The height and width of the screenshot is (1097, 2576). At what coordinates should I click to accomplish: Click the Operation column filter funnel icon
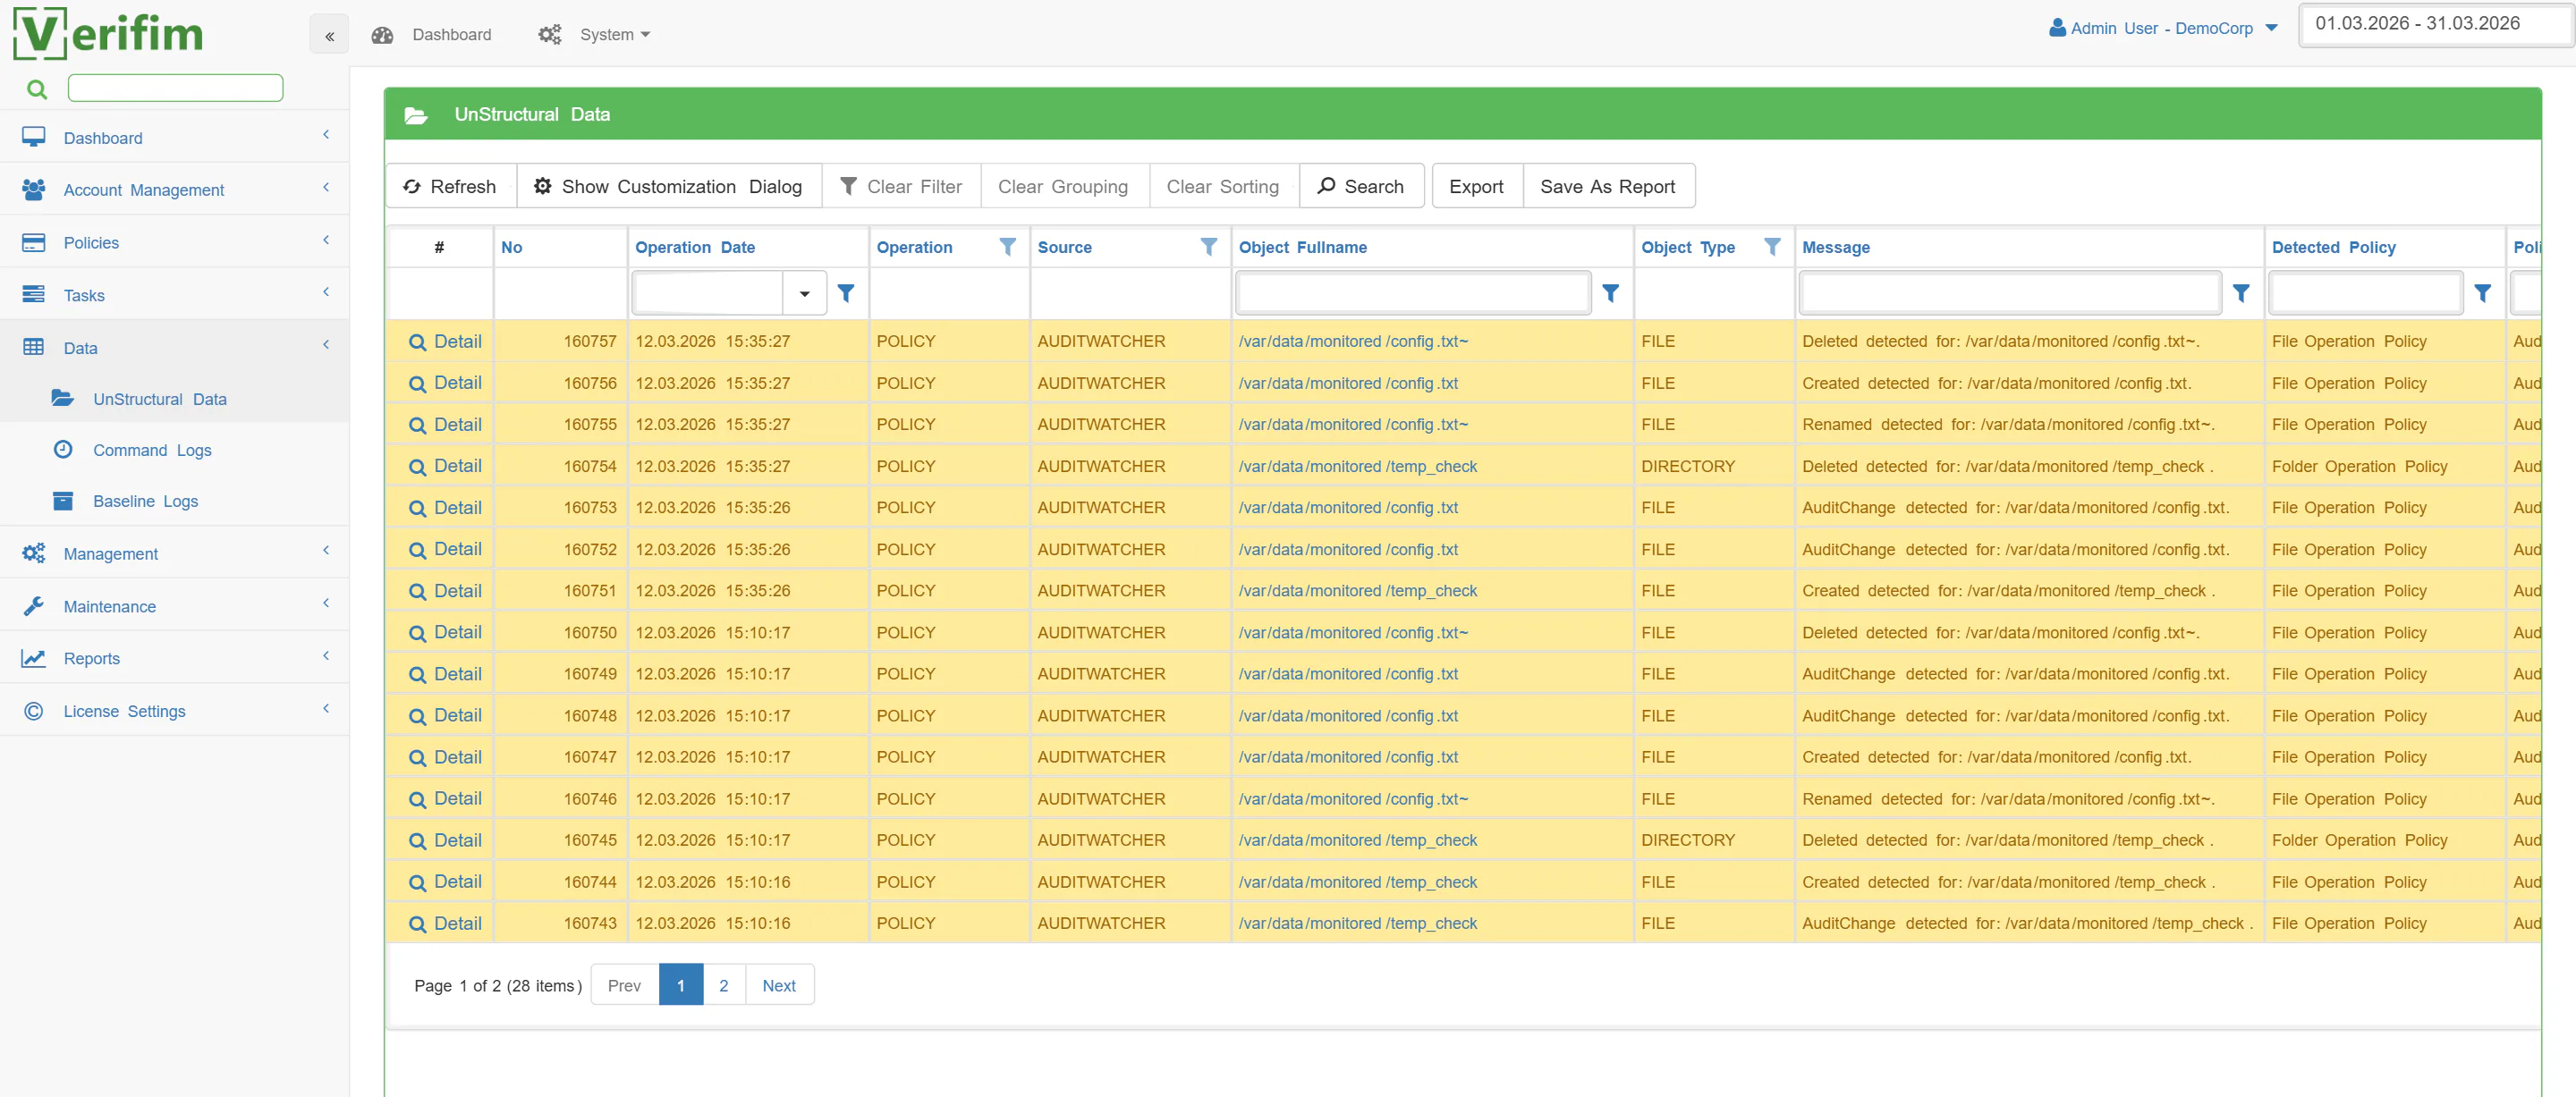(1007, 247)
